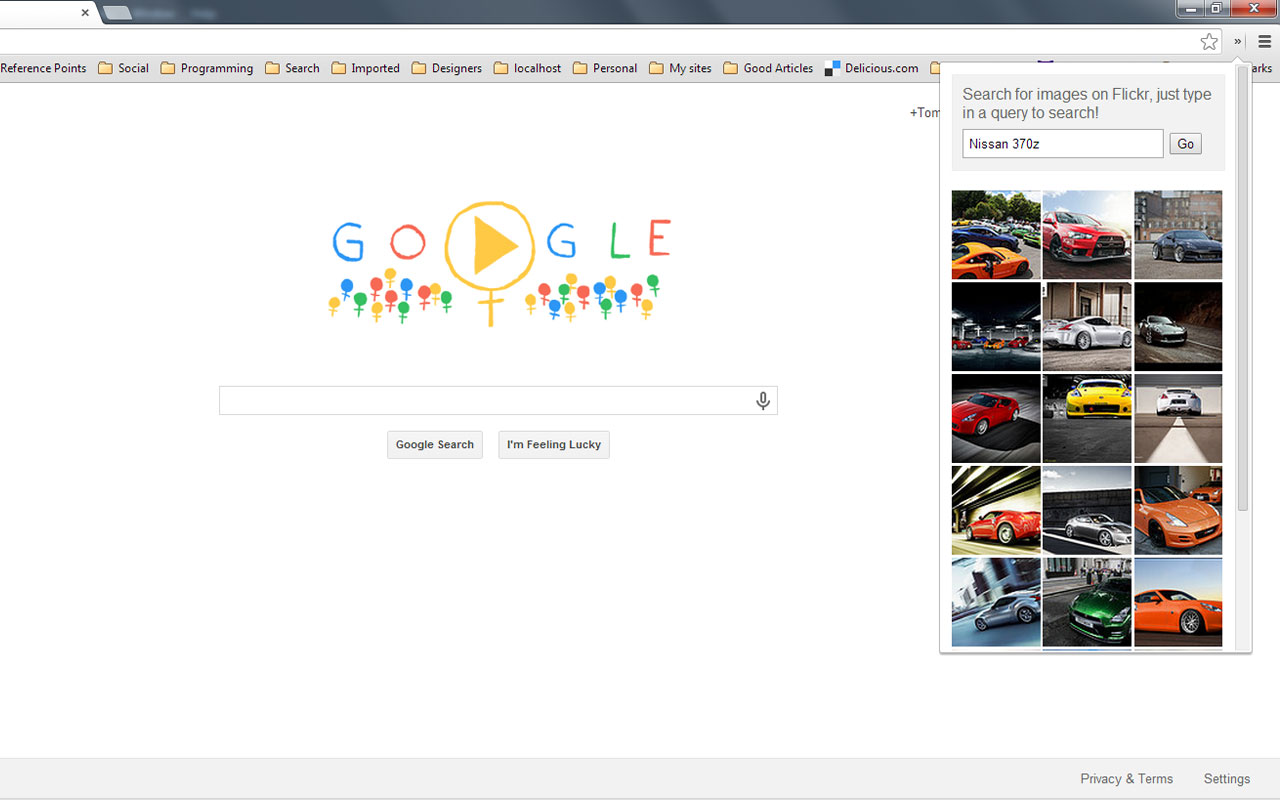Viewport: 1280px width, 800px height.
Task: Open thumbnail of orange car close-up in showroom
Action: (x=1178, y=510)
